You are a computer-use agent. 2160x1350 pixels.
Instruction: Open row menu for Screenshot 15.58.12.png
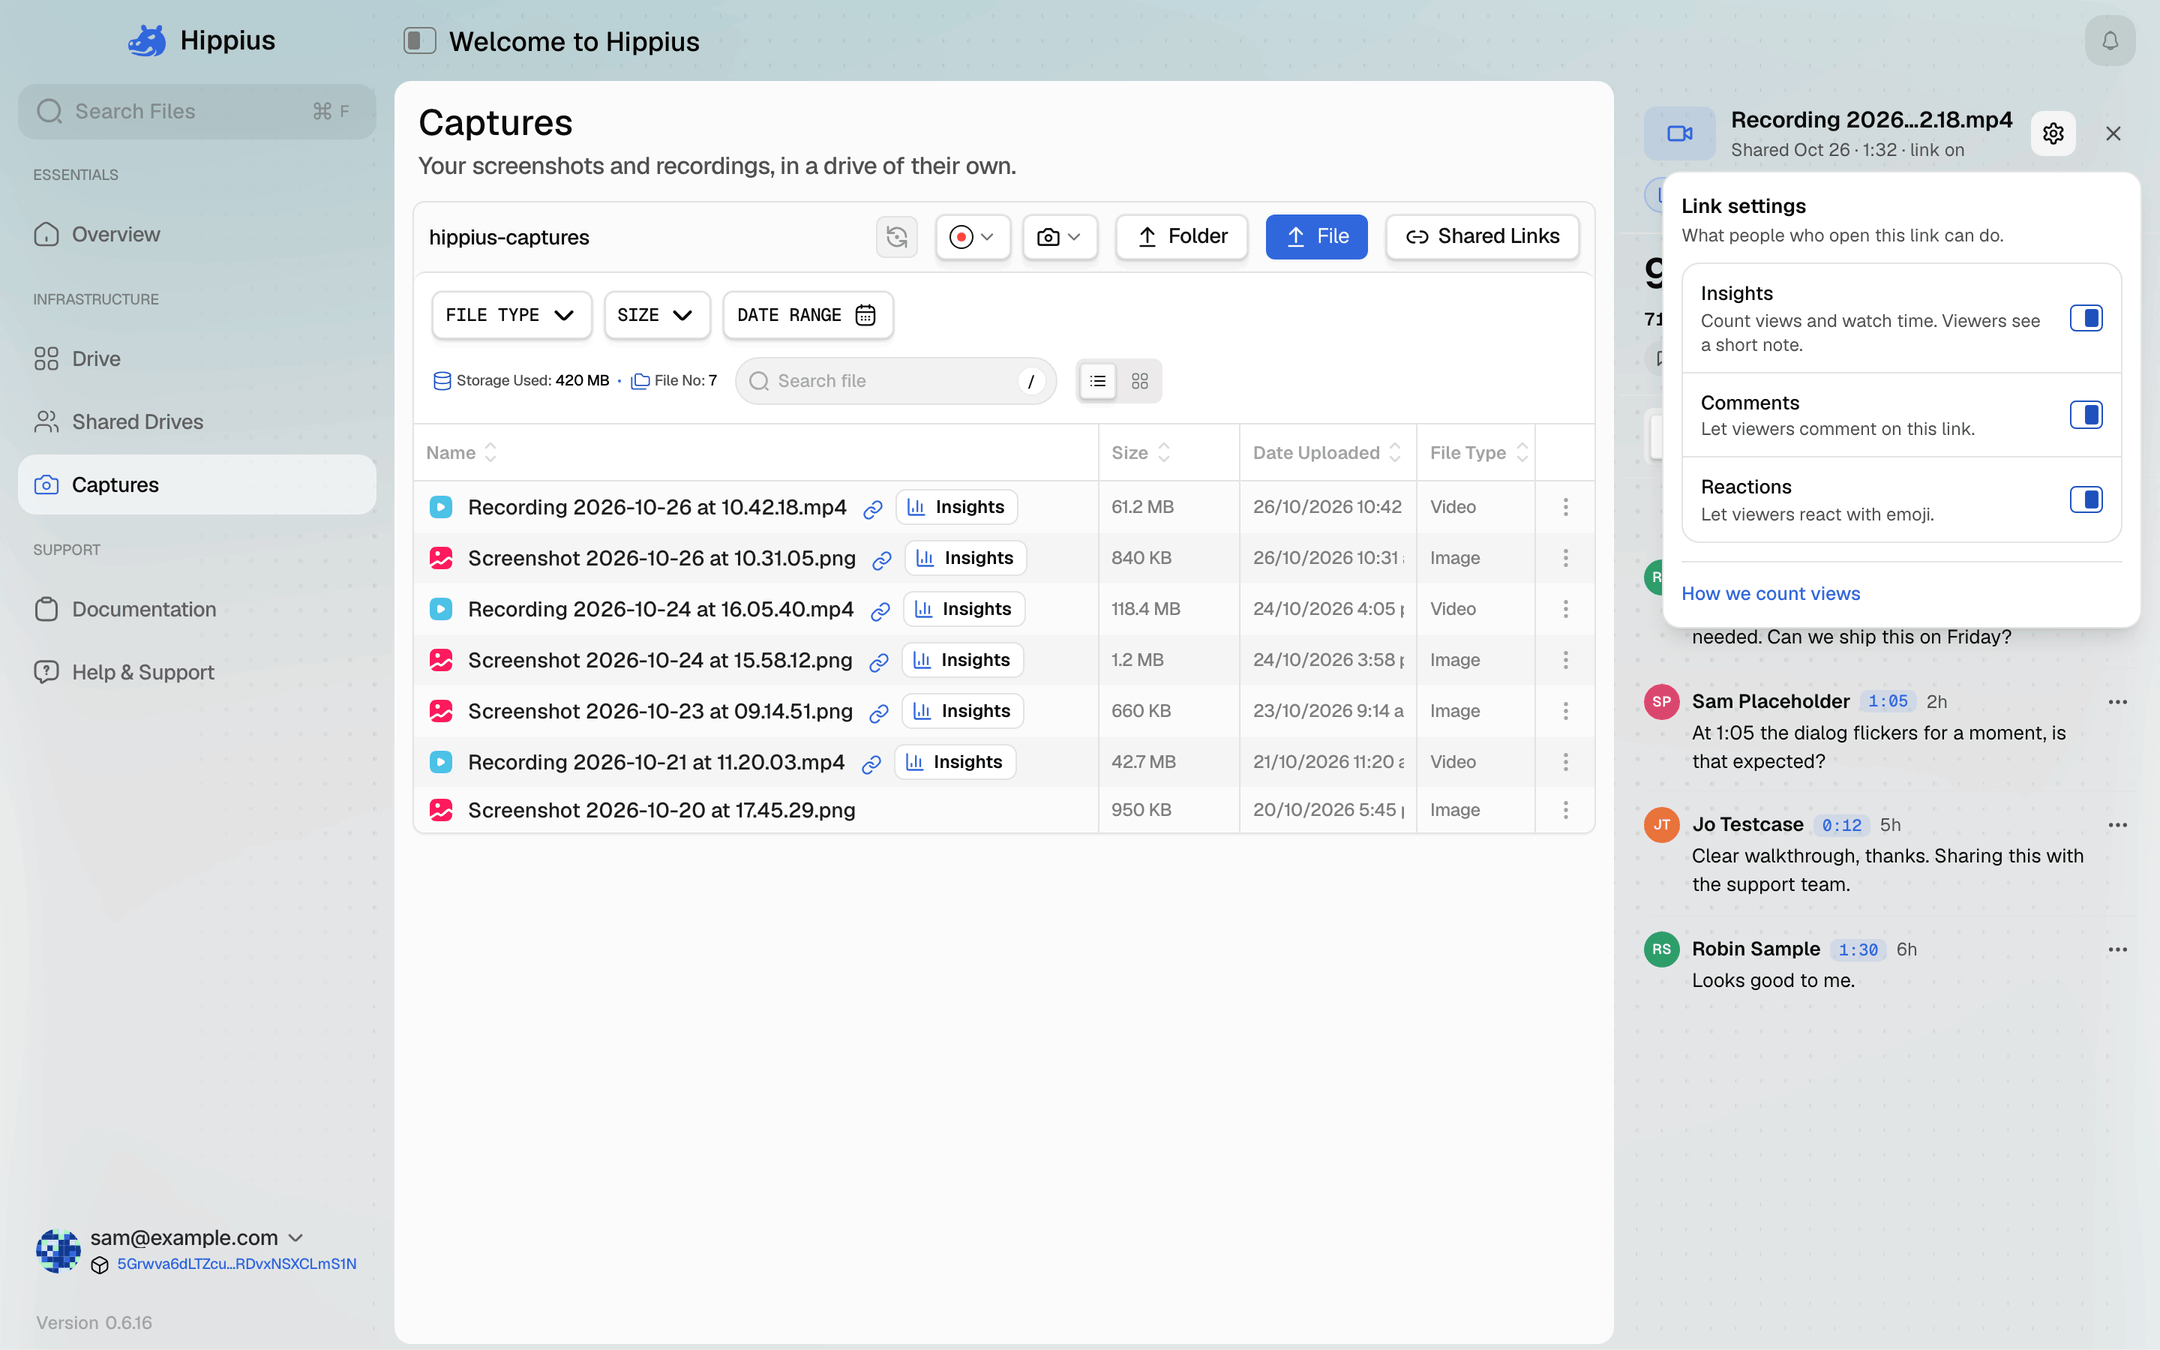(1566, 660)
